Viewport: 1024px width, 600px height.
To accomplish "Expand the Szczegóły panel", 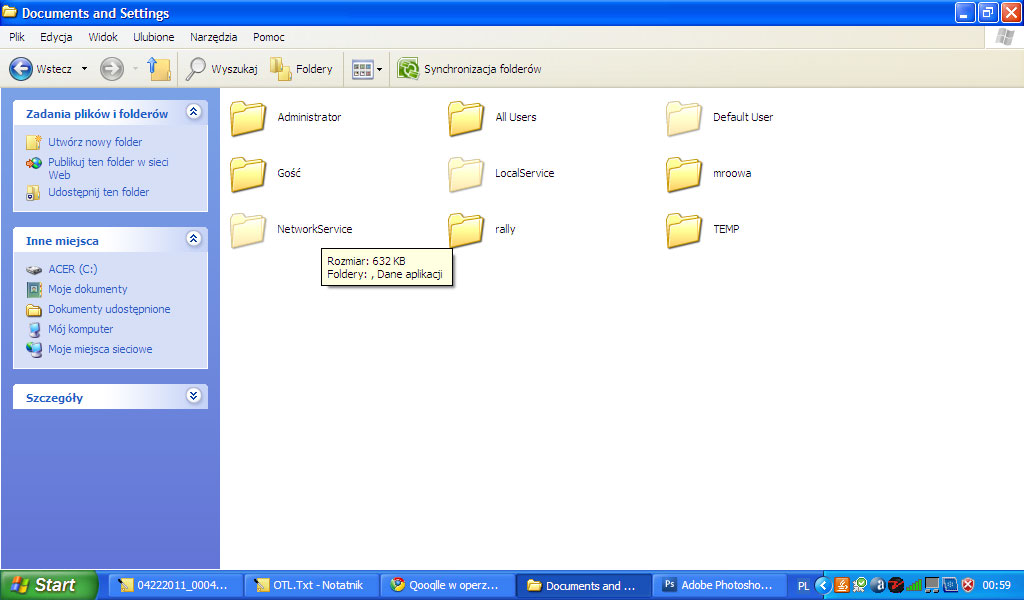I will [x=193, y=396].
